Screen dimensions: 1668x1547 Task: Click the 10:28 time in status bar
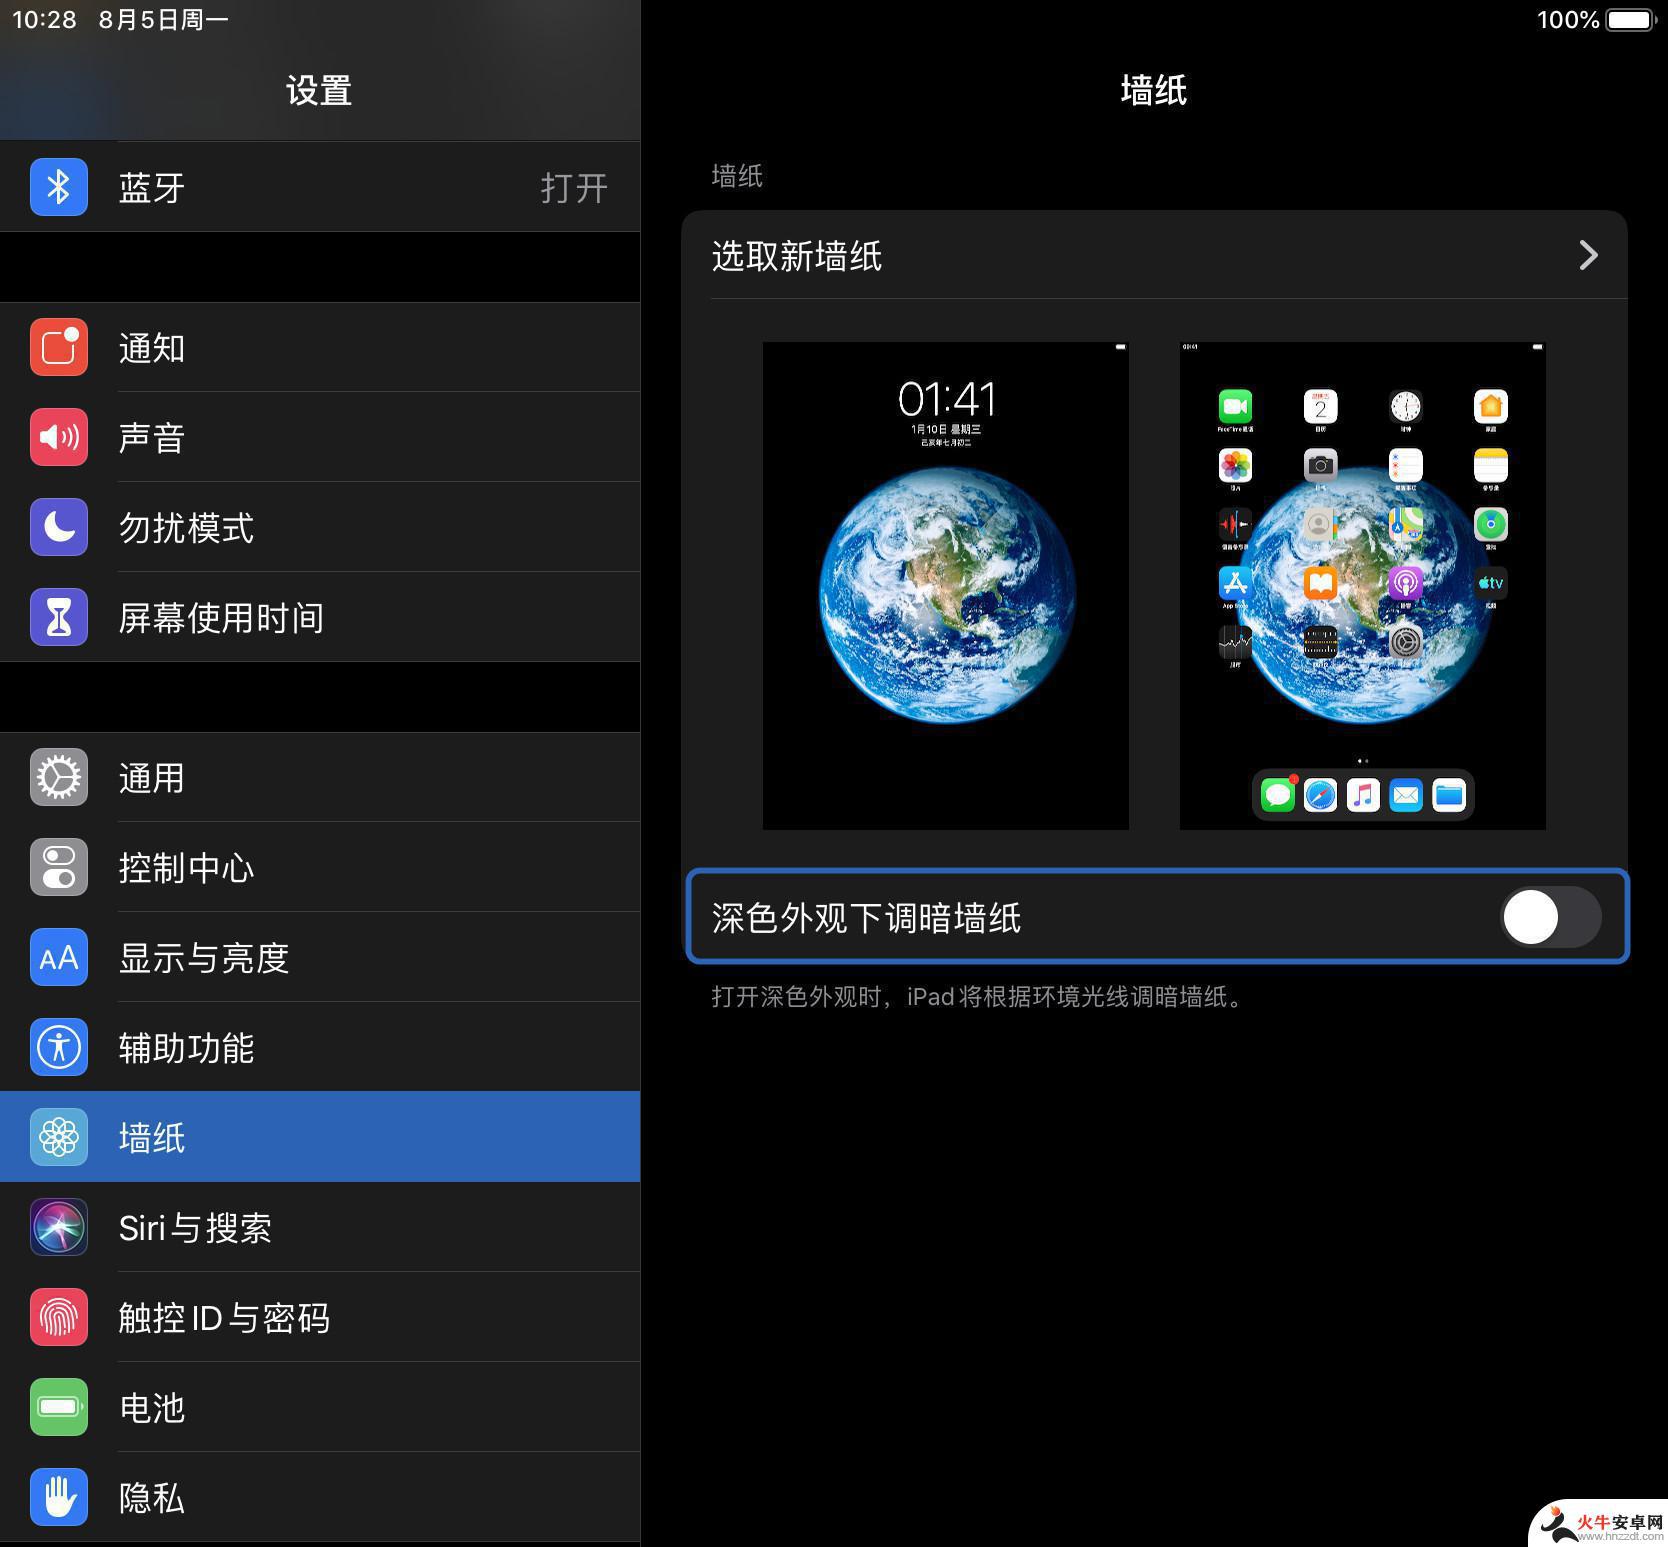click(44, 20)
